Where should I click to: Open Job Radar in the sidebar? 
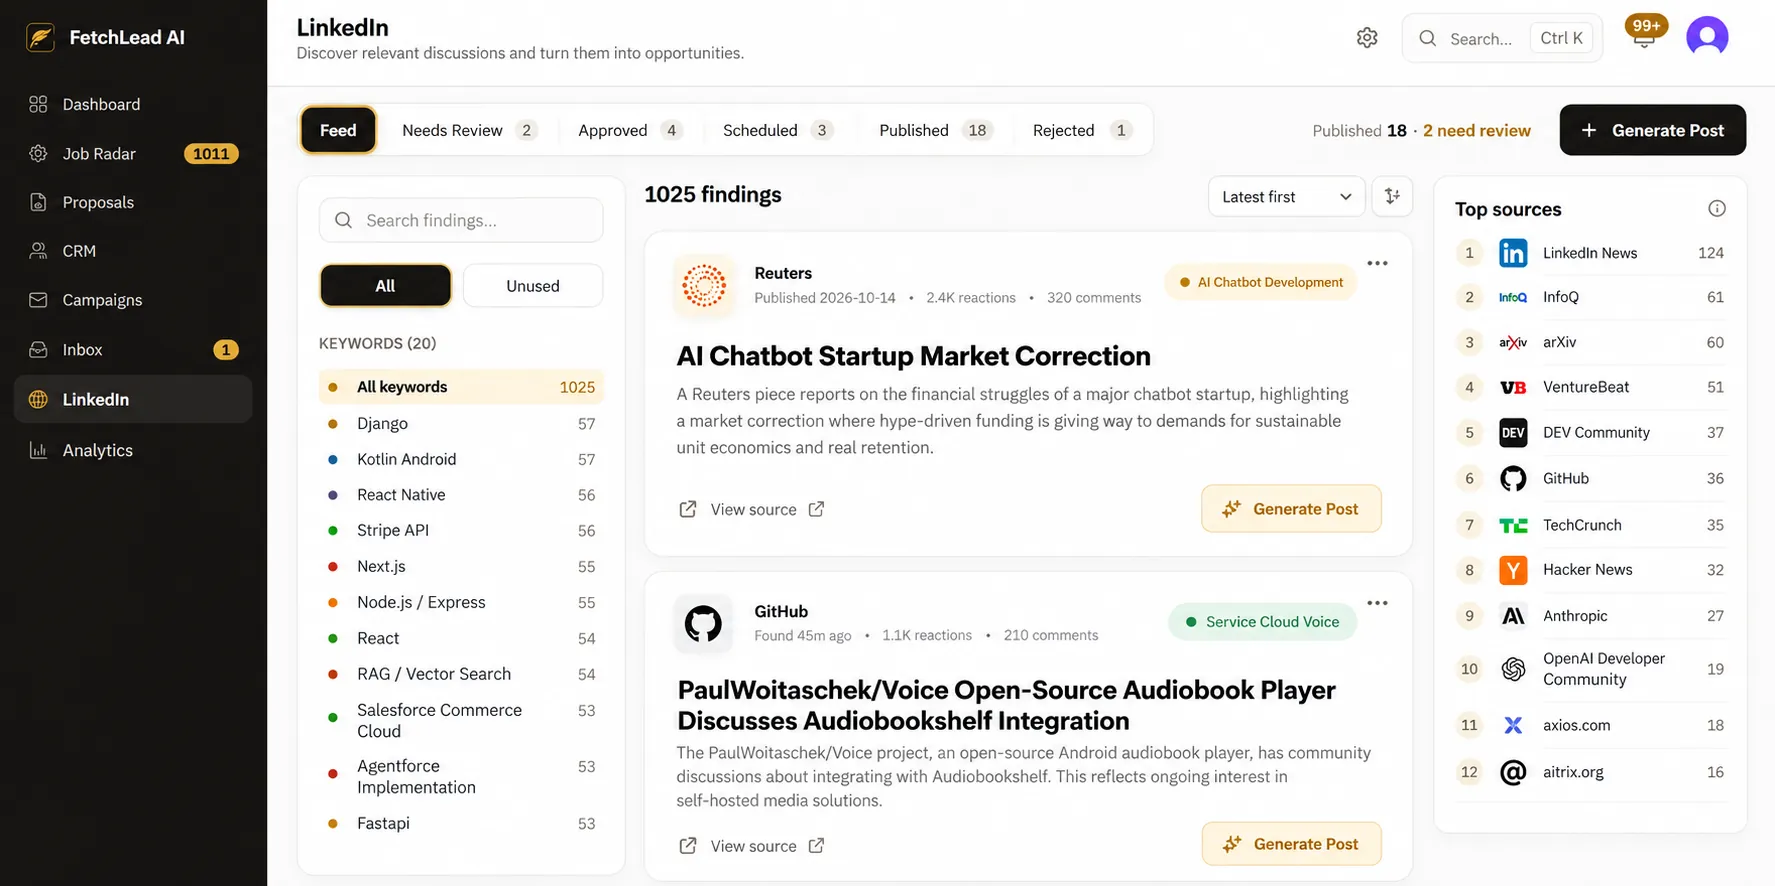point(133,153)
